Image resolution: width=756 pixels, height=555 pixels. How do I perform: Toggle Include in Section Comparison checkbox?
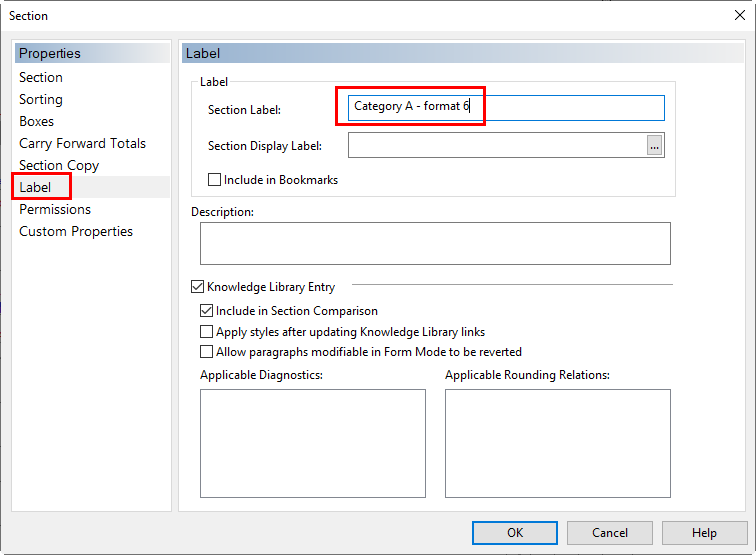point(206,311)
